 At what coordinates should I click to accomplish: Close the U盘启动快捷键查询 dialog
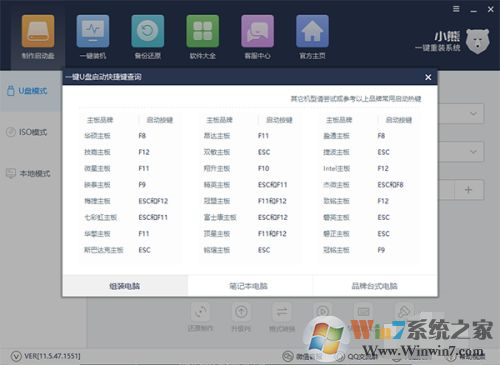428,77
